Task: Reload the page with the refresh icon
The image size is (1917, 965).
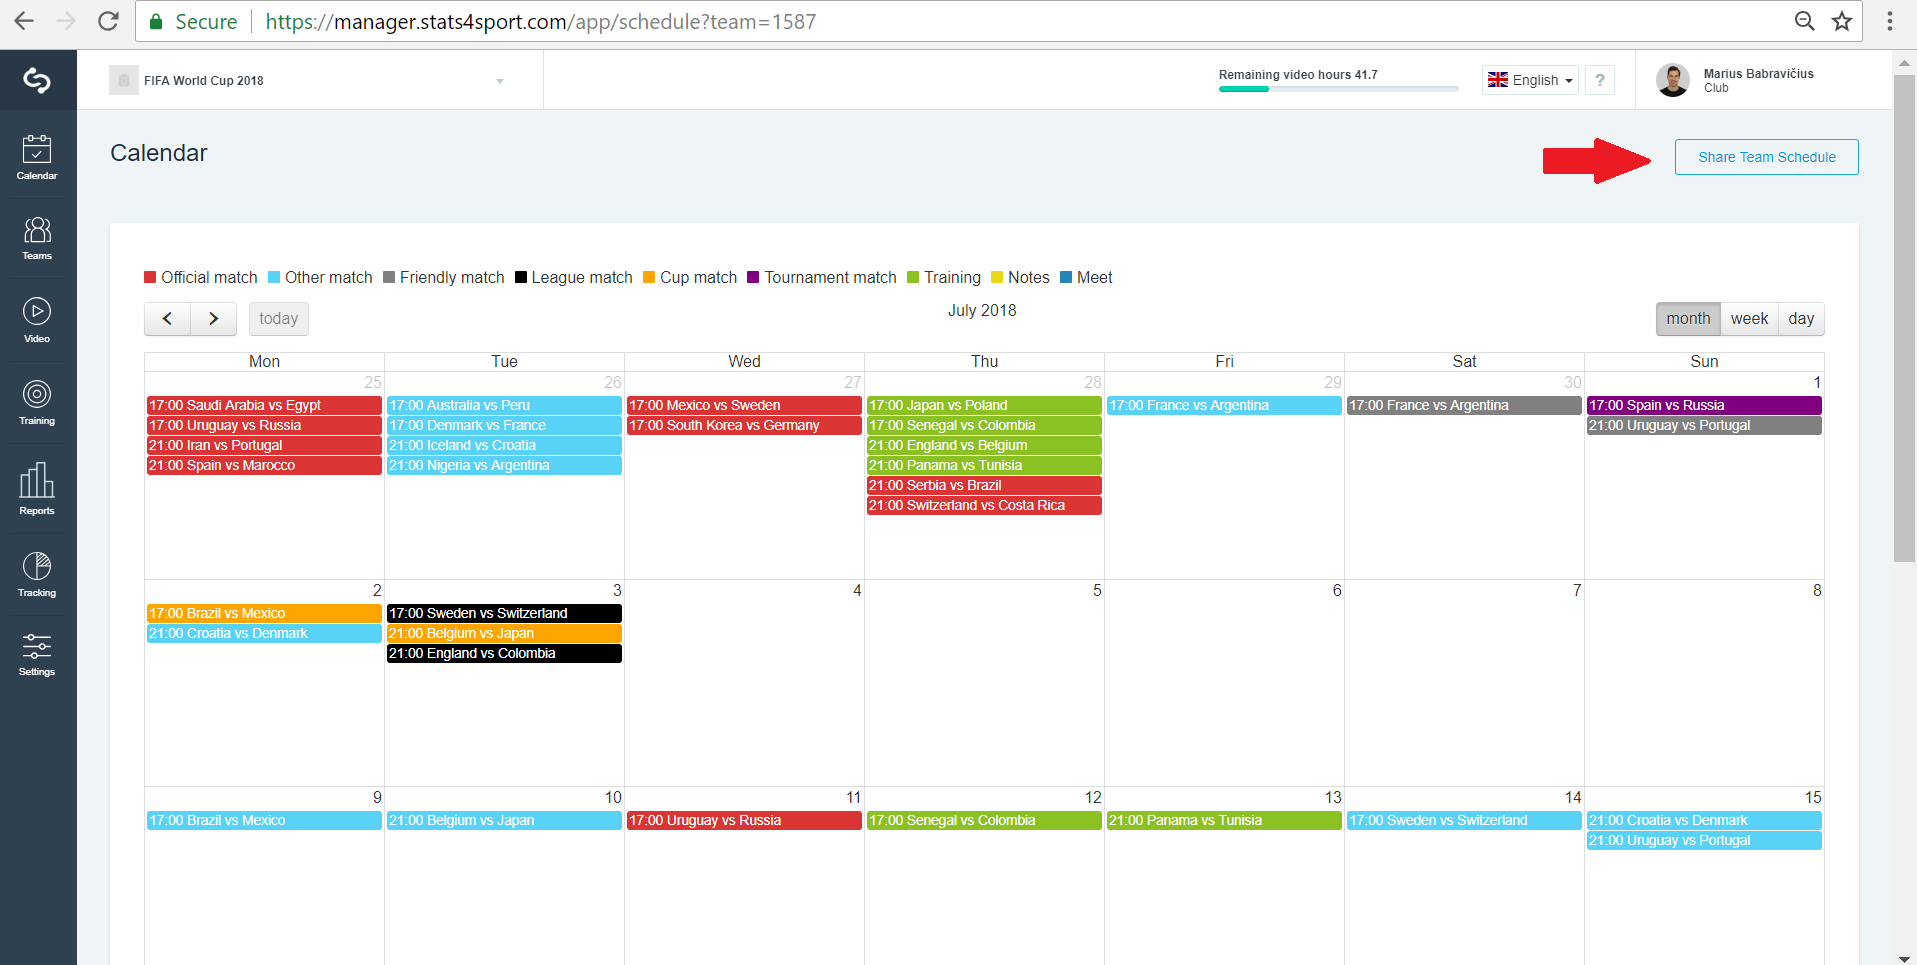Action: (x=108, y=21)
